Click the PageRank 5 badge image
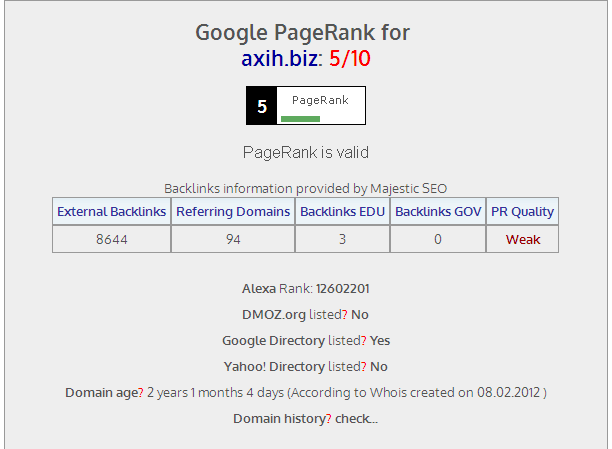Screen dimensions: 612x449 306,106
